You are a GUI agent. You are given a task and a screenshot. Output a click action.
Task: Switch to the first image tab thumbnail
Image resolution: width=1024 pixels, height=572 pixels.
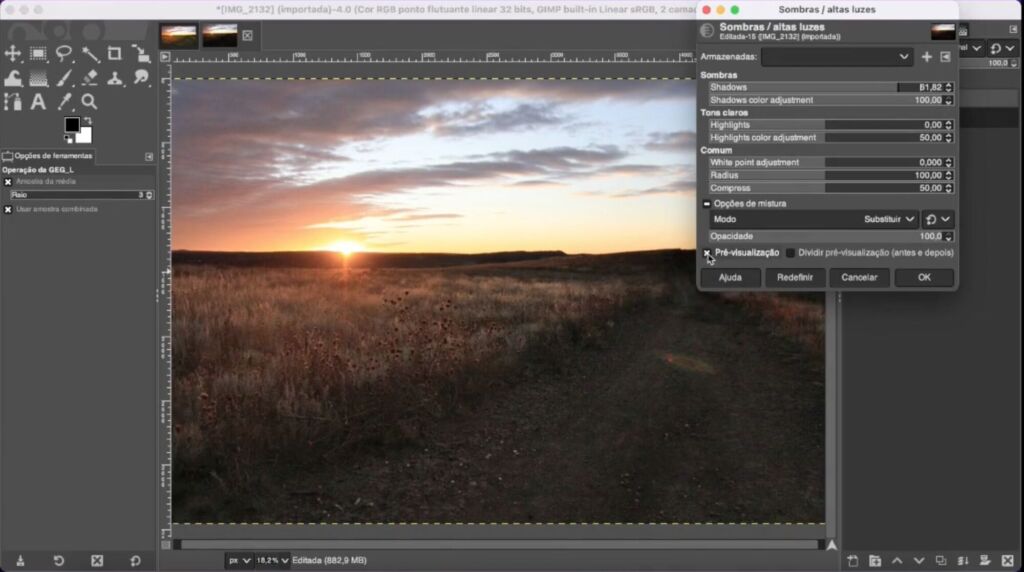tap(179, 36)
